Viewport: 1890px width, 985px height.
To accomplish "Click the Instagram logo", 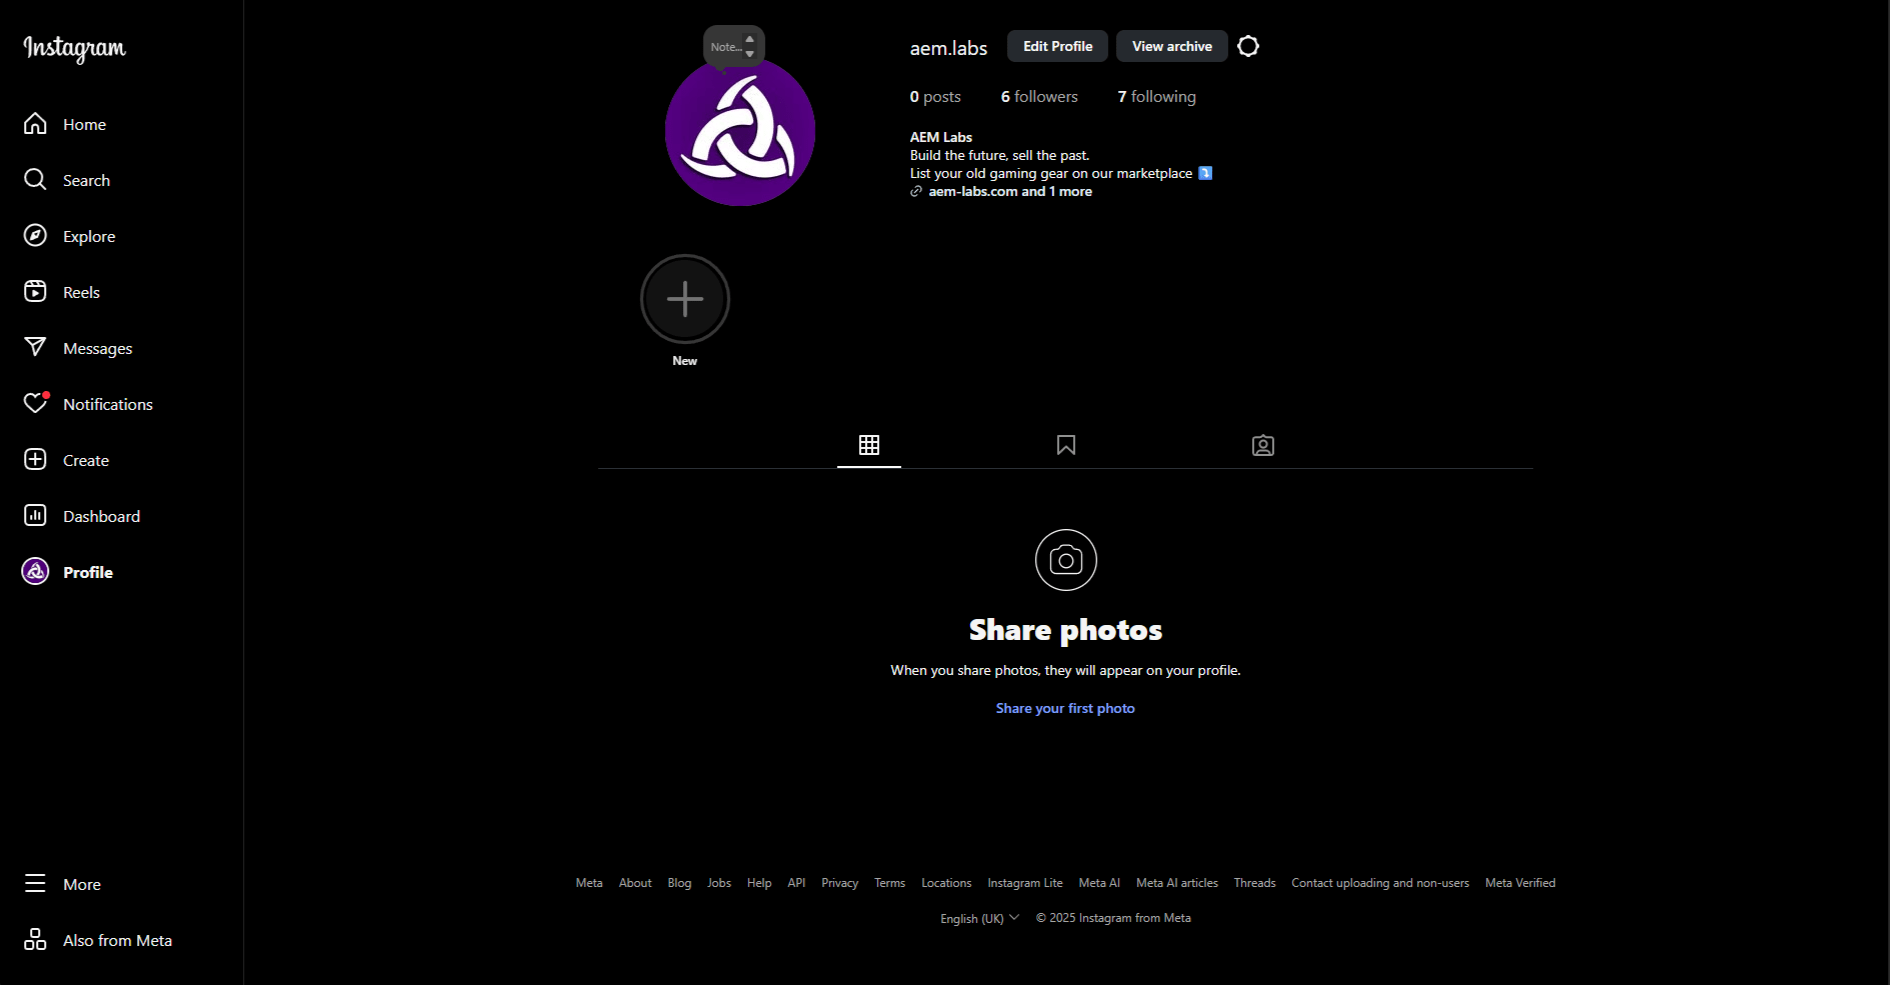I will [75, 48].
